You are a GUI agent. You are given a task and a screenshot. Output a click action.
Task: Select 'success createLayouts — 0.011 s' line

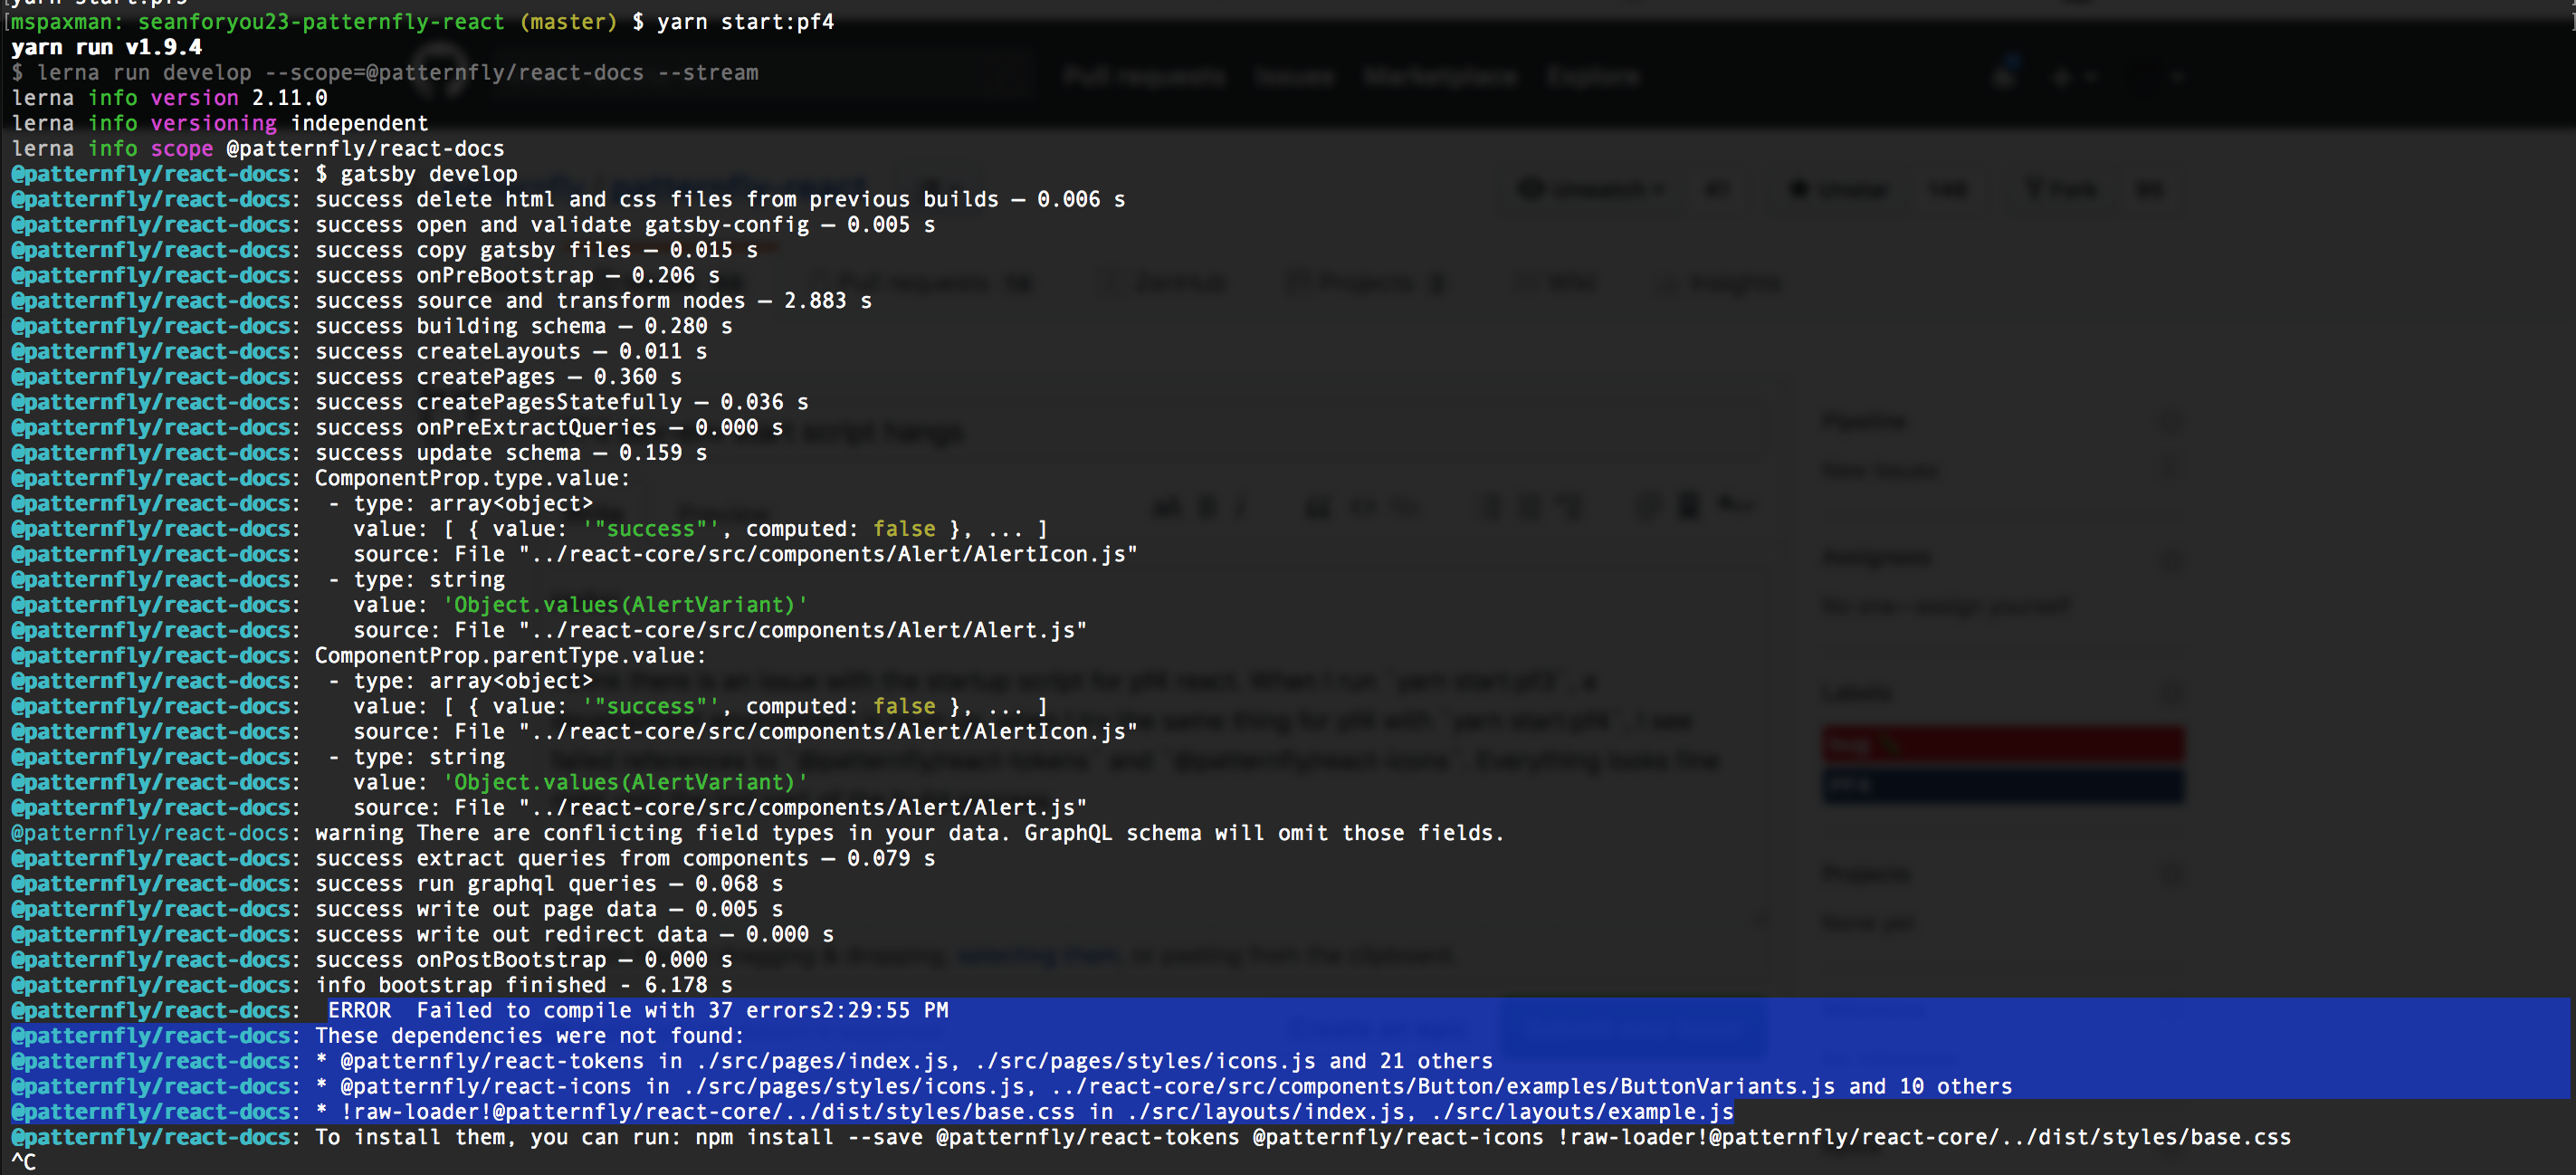tap(360, 352)
